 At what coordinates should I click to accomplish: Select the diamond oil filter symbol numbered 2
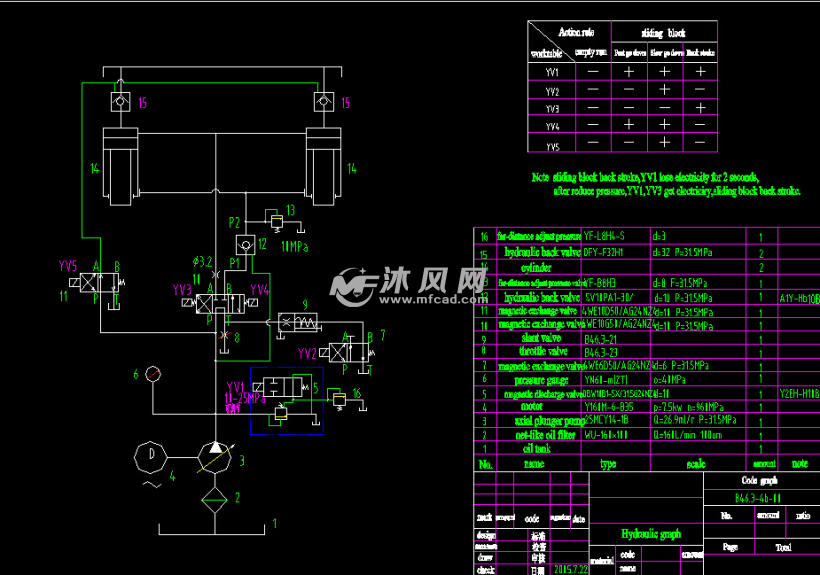214,500
